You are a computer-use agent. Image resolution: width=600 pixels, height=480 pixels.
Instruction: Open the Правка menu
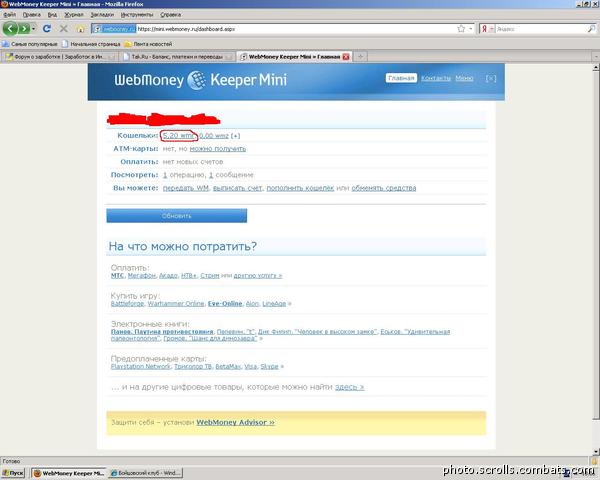[x=31, y=15]
